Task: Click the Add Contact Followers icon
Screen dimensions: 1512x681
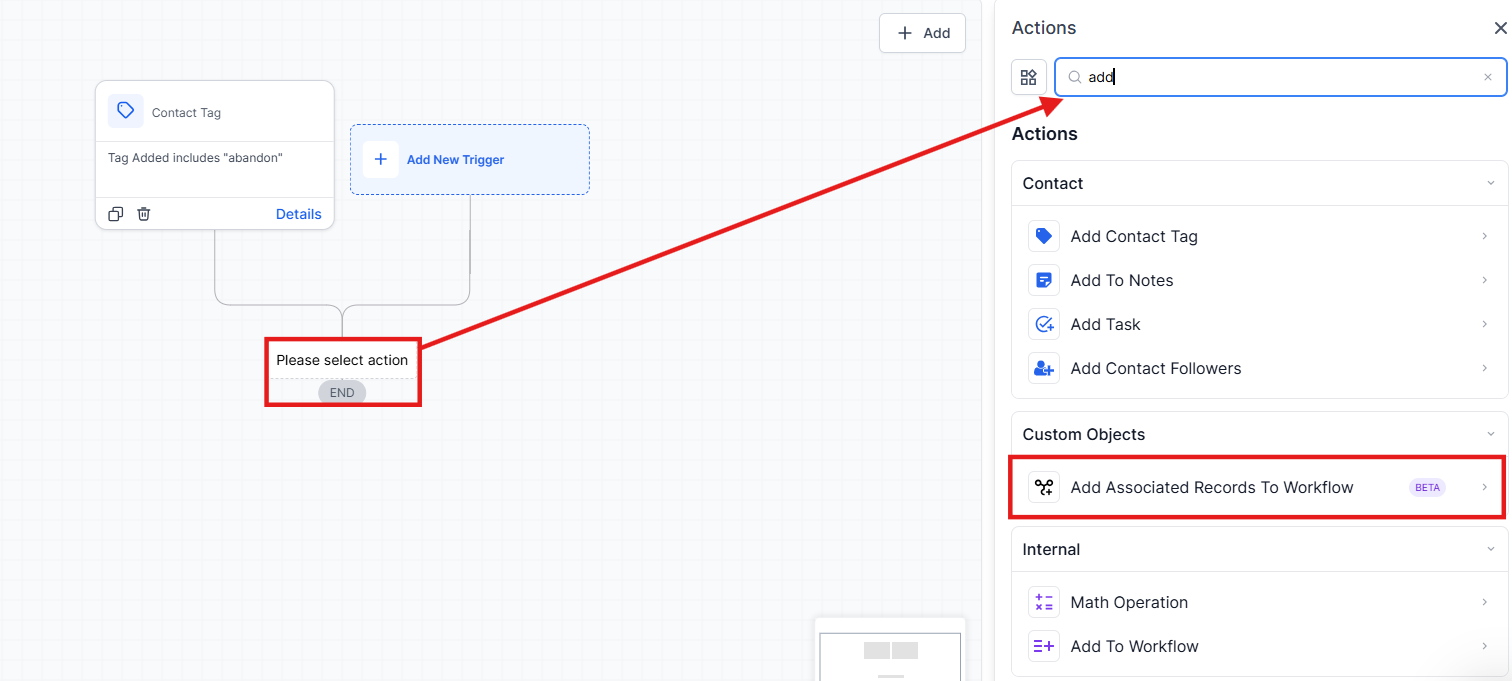Action: coord(1044,369)
